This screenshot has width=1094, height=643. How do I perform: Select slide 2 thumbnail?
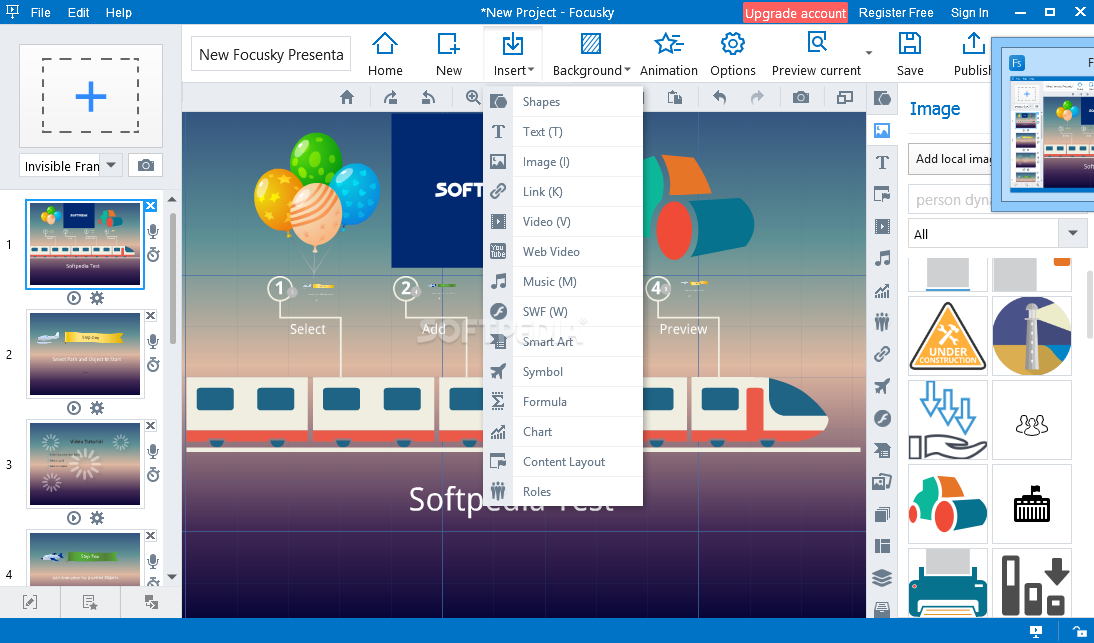tap(84, 354)
